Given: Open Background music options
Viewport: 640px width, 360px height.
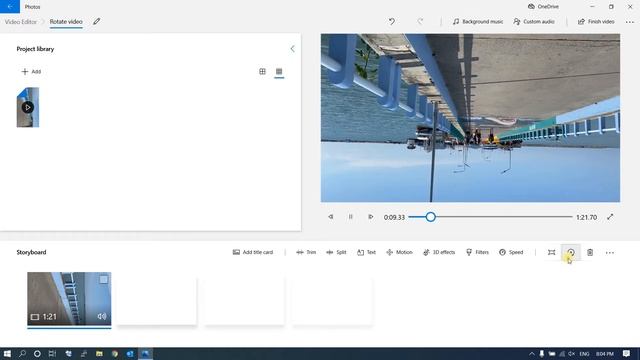Looking at the screenshot, I should 478,22.
